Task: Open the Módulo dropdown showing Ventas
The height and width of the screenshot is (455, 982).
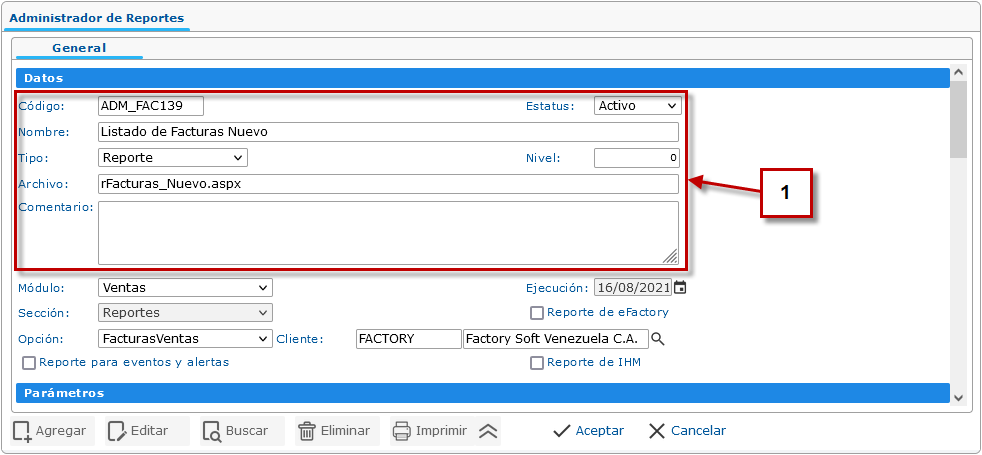Action: tap(185, 288)
